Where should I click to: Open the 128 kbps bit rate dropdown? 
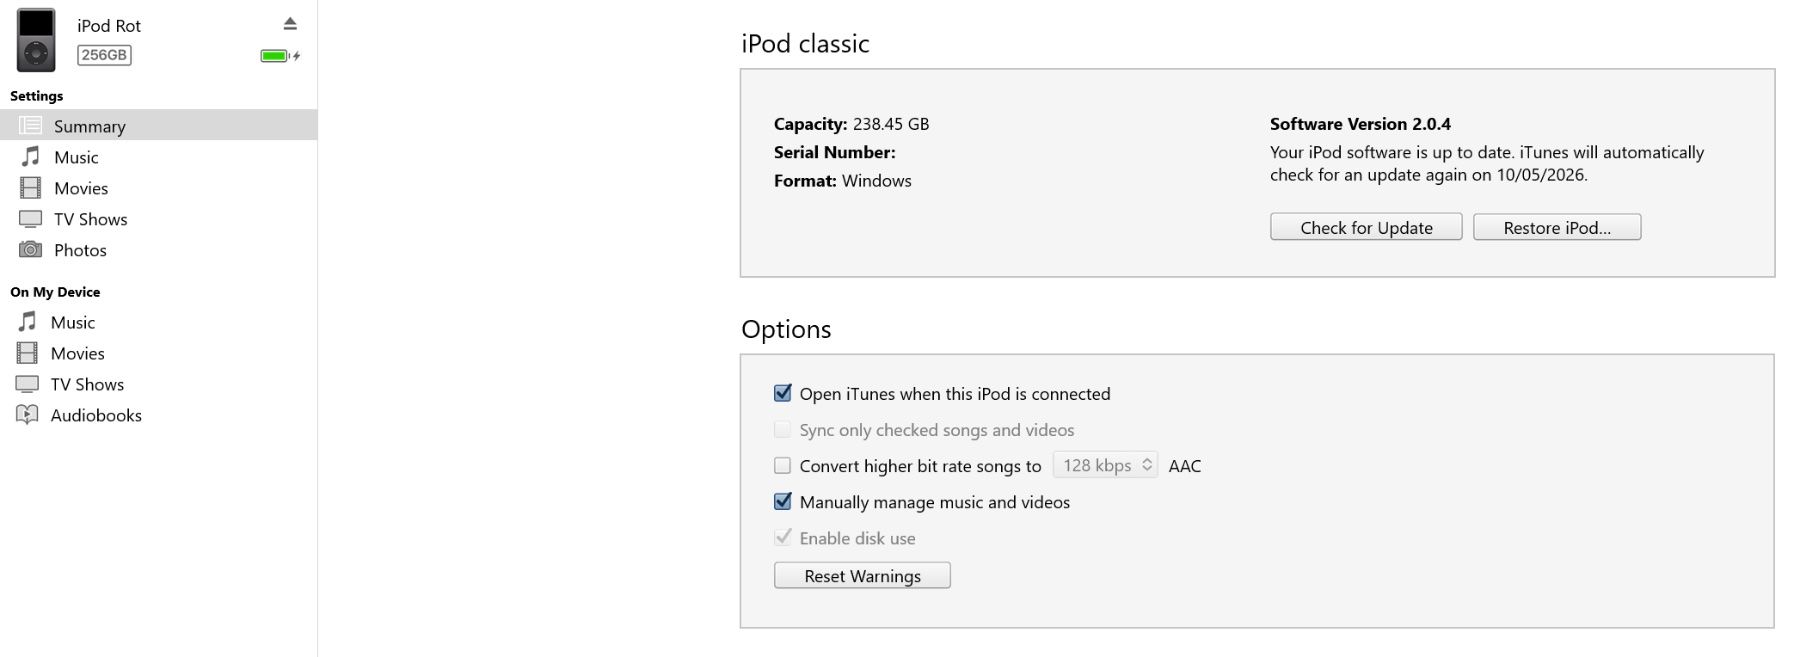coord(1105,465)
